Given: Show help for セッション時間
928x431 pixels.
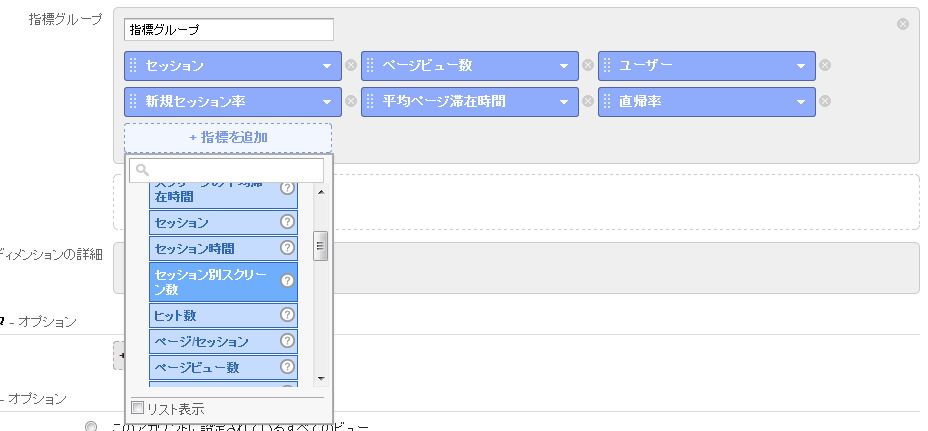Looking at the screenshot, I should [287, 247].
